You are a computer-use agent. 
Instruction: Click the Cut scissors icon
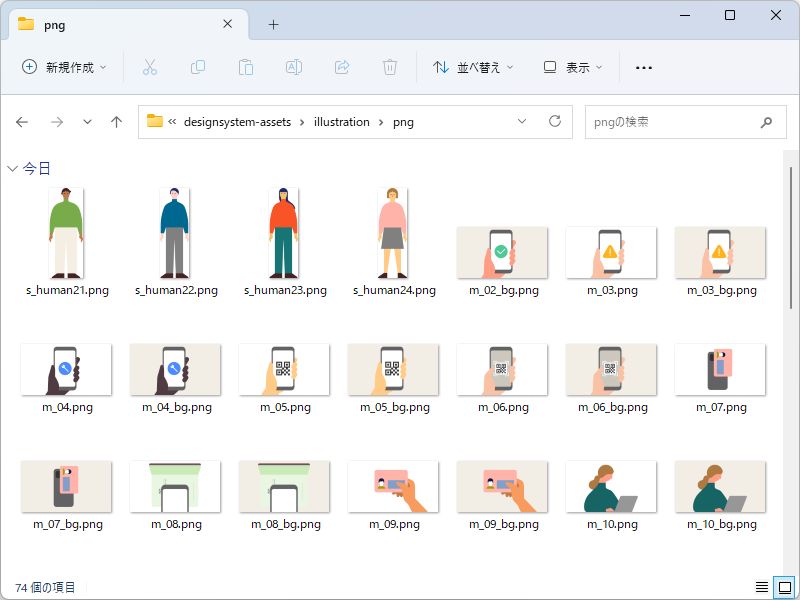click(x=149, y=67)
